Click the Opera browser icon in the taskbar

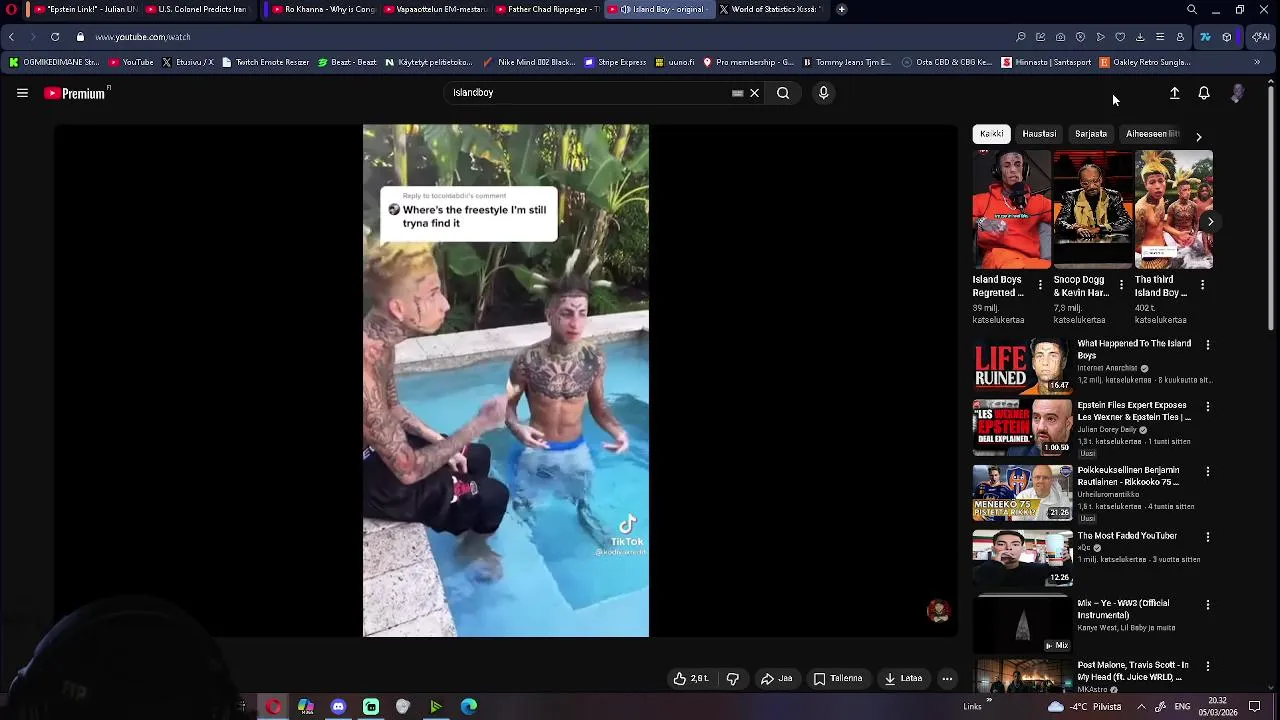pos(273,706)
